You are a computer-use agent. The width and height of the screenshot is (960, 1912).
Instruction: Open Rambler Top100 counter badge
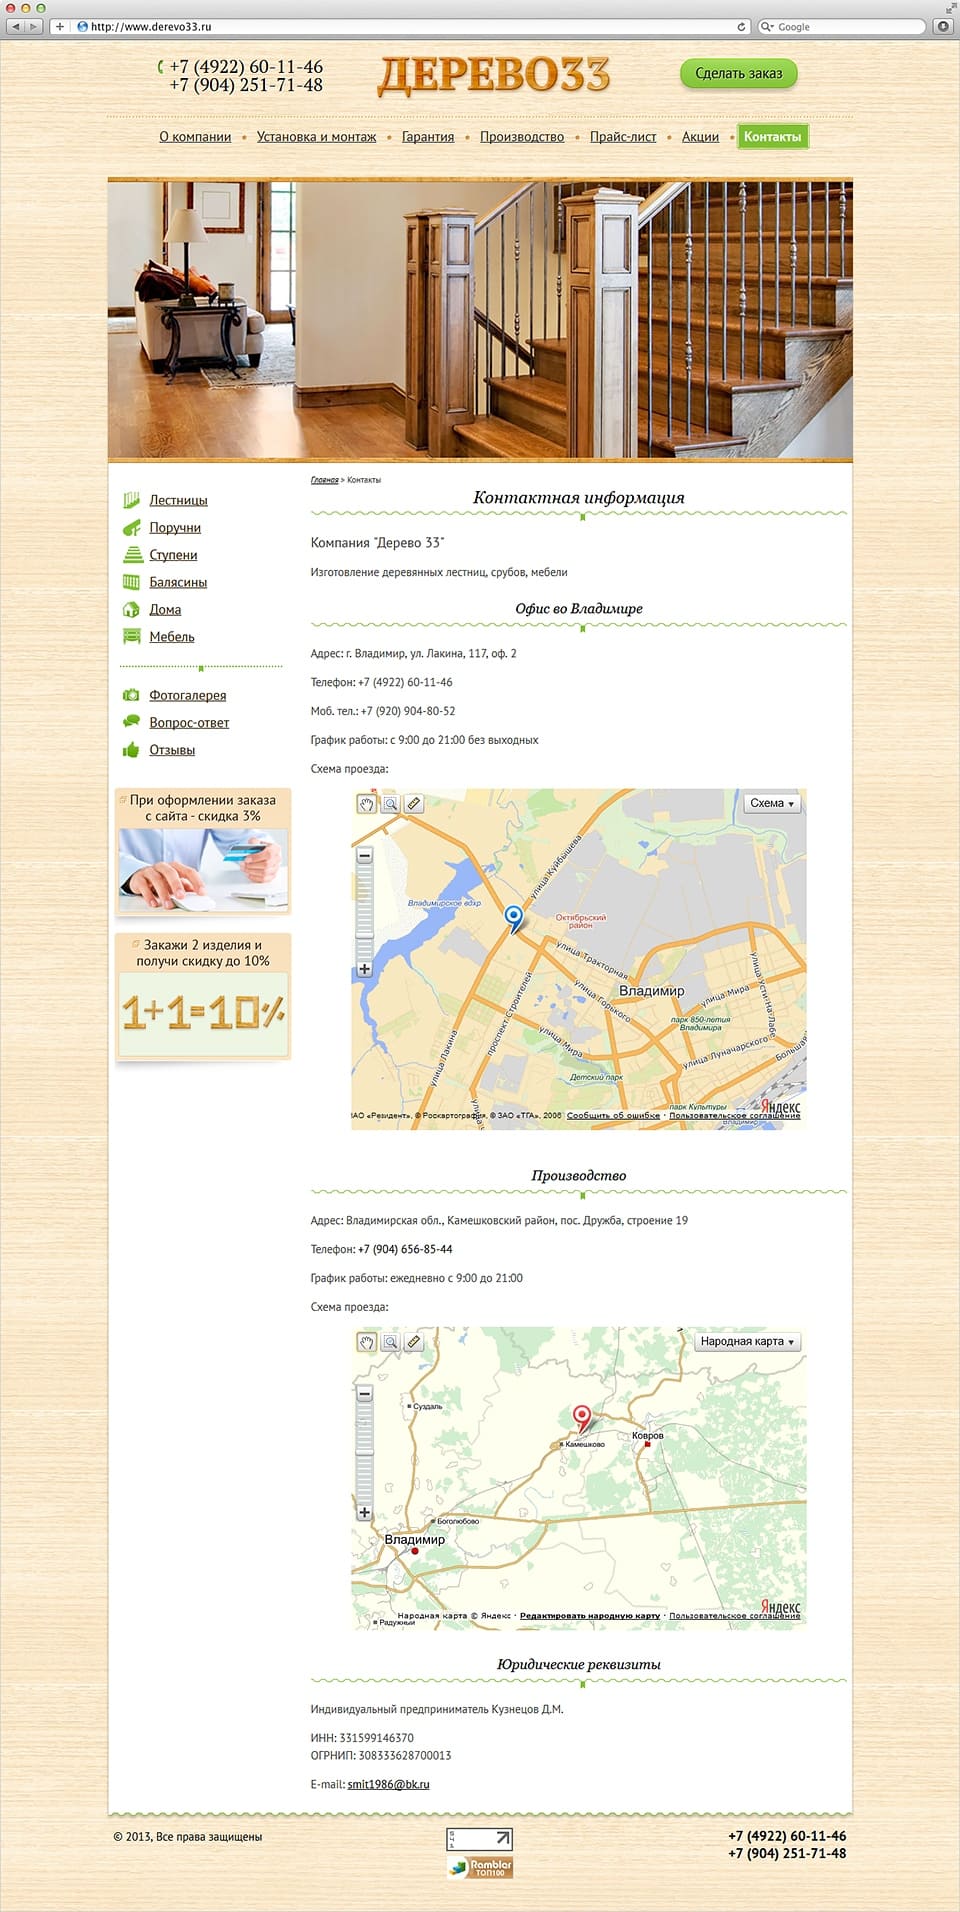click(x=480, y=1867)
